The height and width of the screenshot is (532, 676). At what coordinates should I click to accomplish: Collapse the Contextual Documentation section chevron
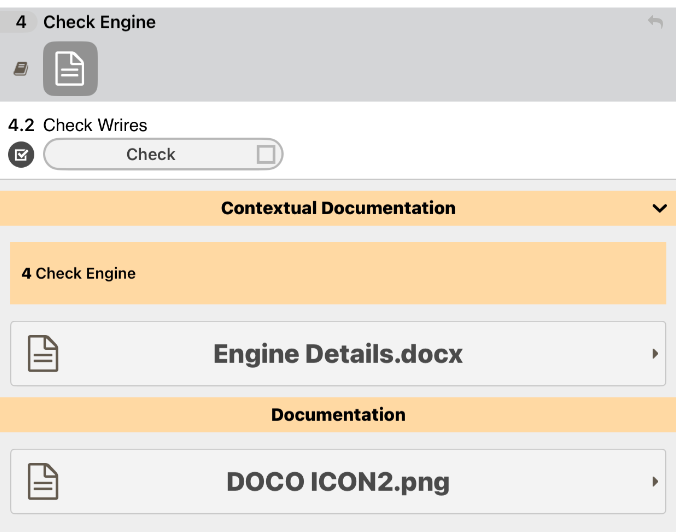click(x=660, y=208)
